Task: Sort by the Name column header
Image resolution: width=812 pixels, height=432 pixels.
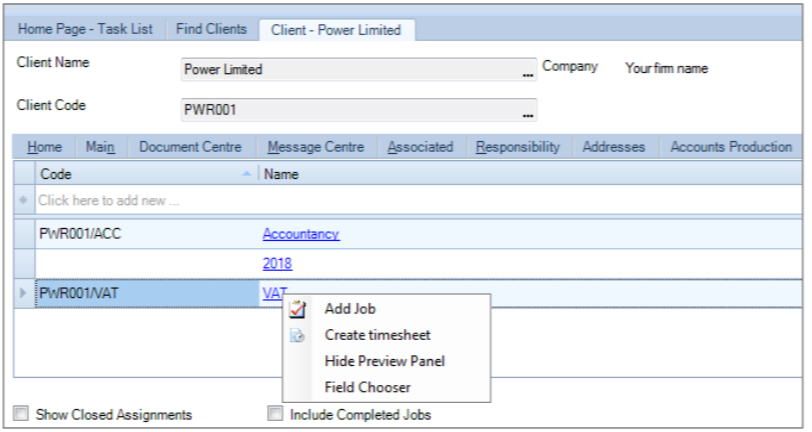Action: (x=530, y=174)
